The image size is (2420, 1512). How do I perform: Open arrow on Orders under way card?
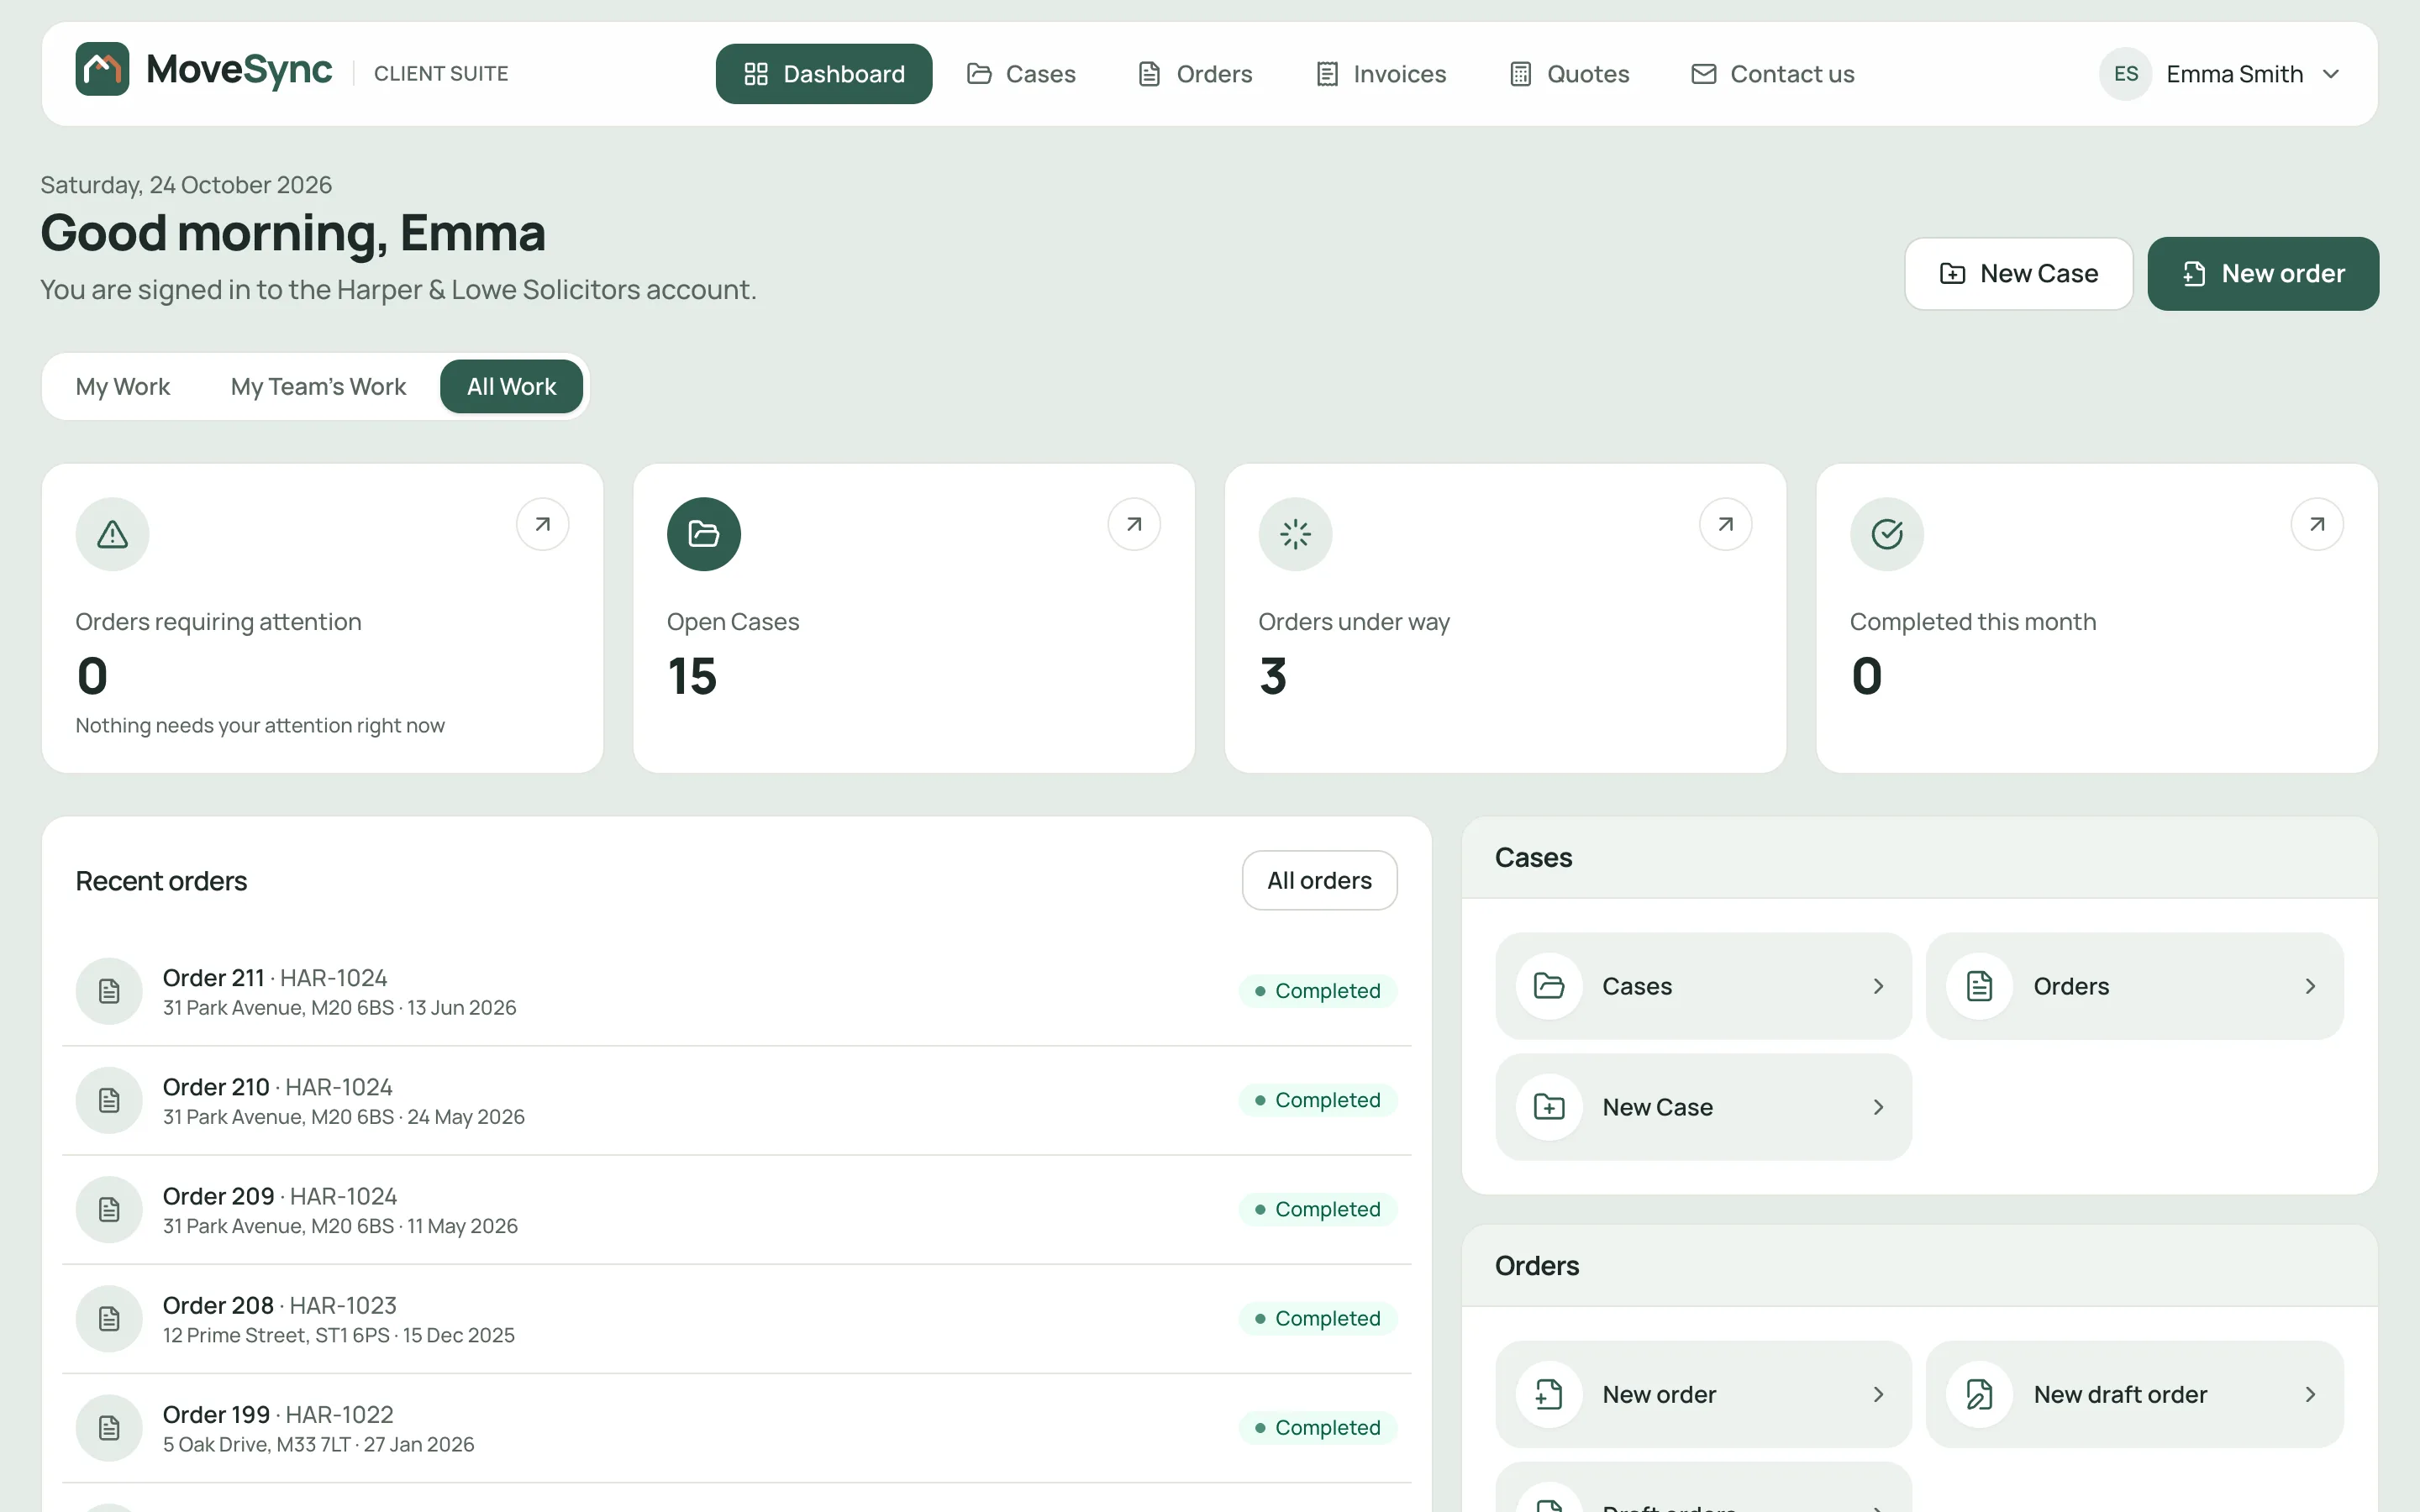[1725, 524]
